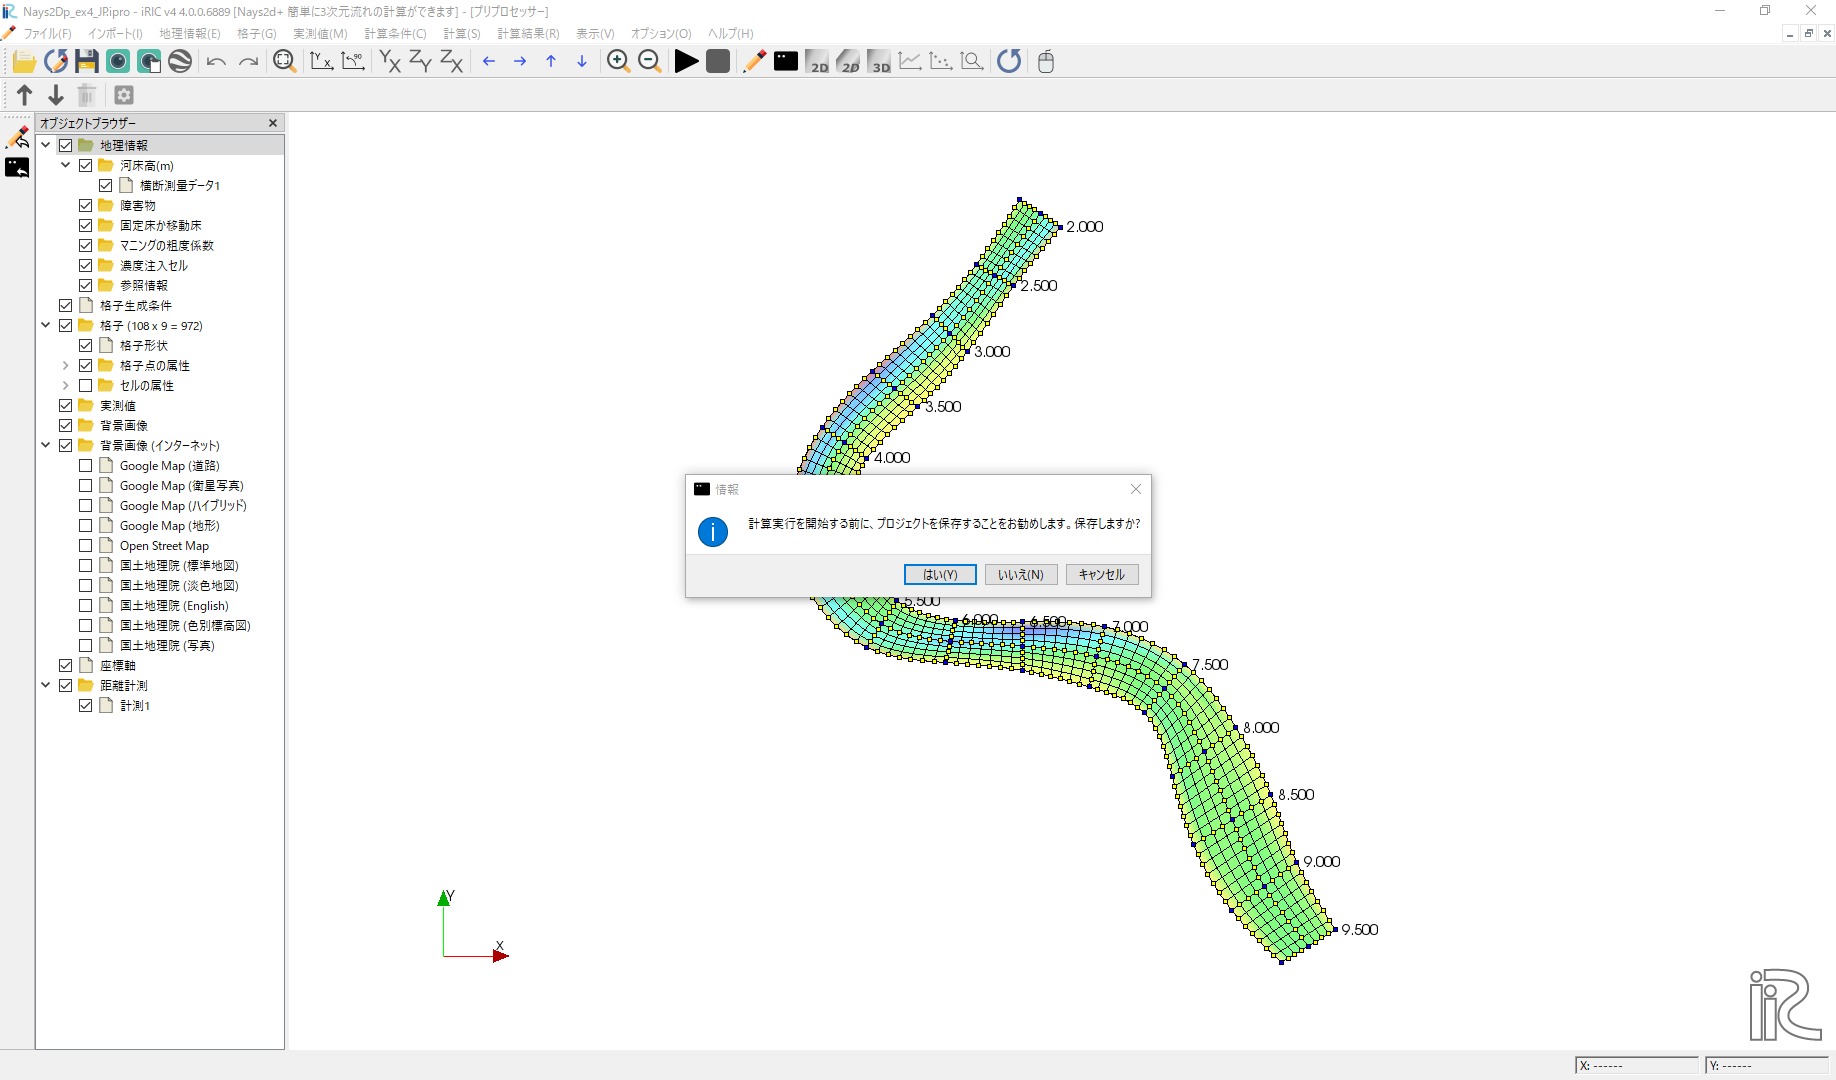This screenshot has height=1080, width=1836.
Task: Open the pre-processor window with the pencil icon
Action: click(755, 62)
